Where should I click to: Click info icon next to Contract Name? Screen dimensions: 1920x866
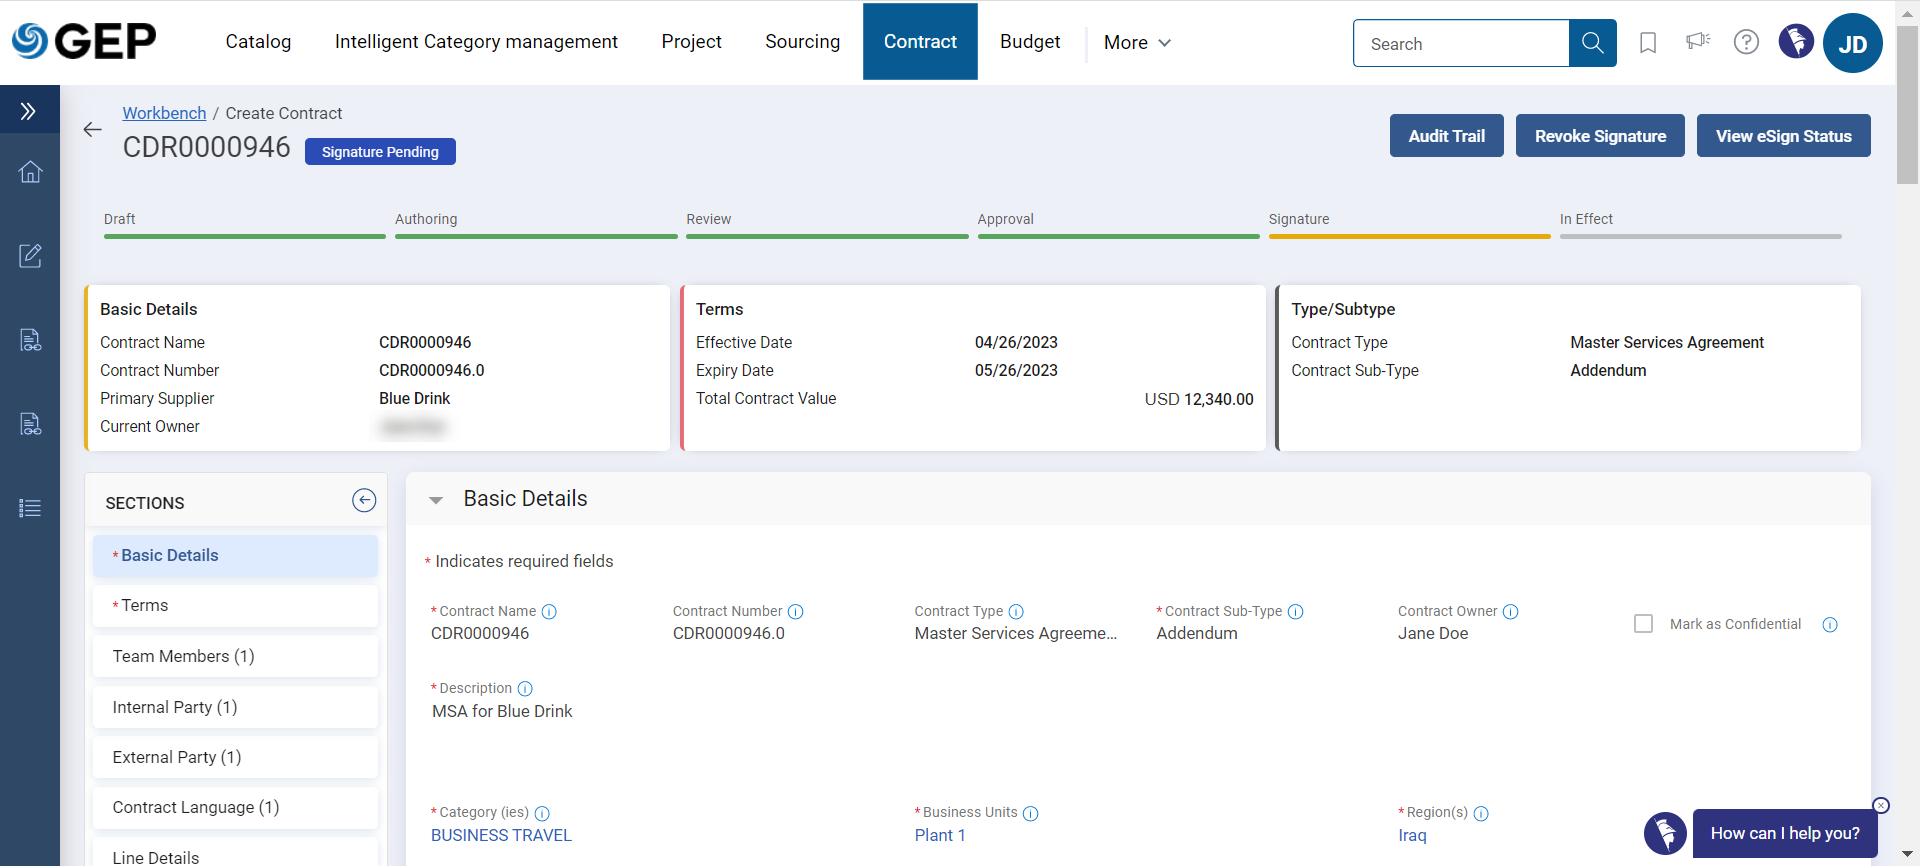(549, 612)
